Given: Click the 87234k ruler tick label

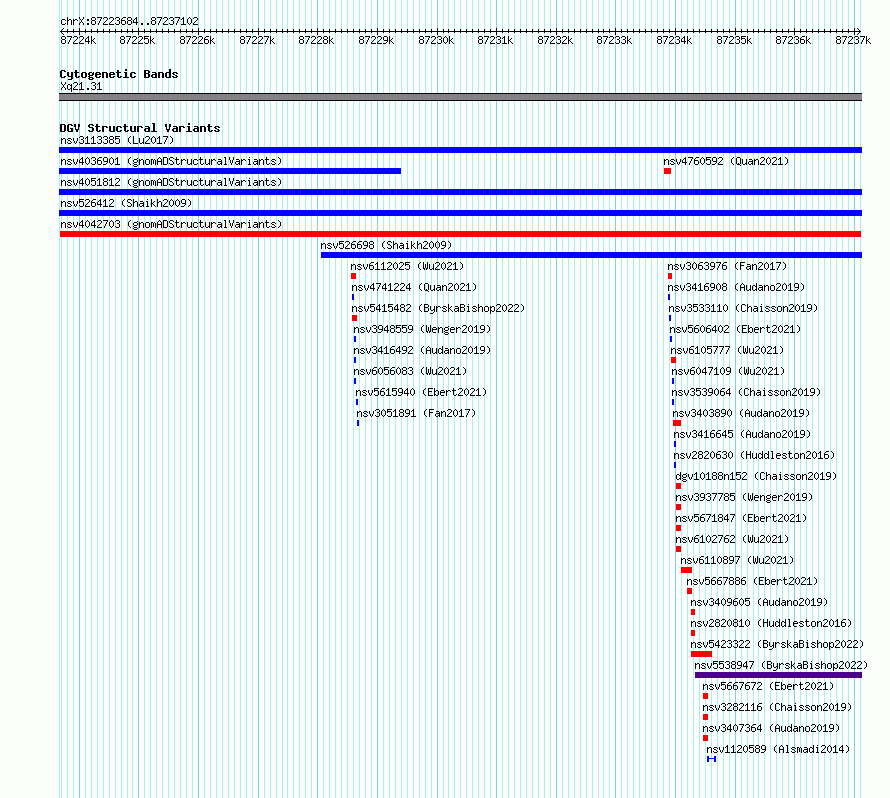Looking at the screenshot, I should click(674, 40).
